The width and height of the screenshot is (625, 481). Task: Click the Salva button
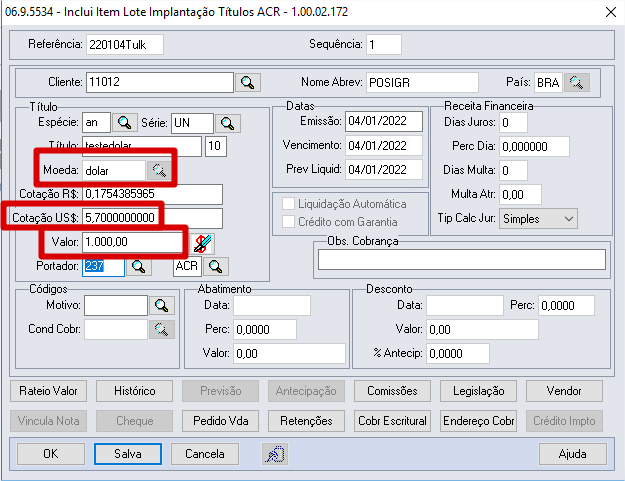tap(128, 454)
